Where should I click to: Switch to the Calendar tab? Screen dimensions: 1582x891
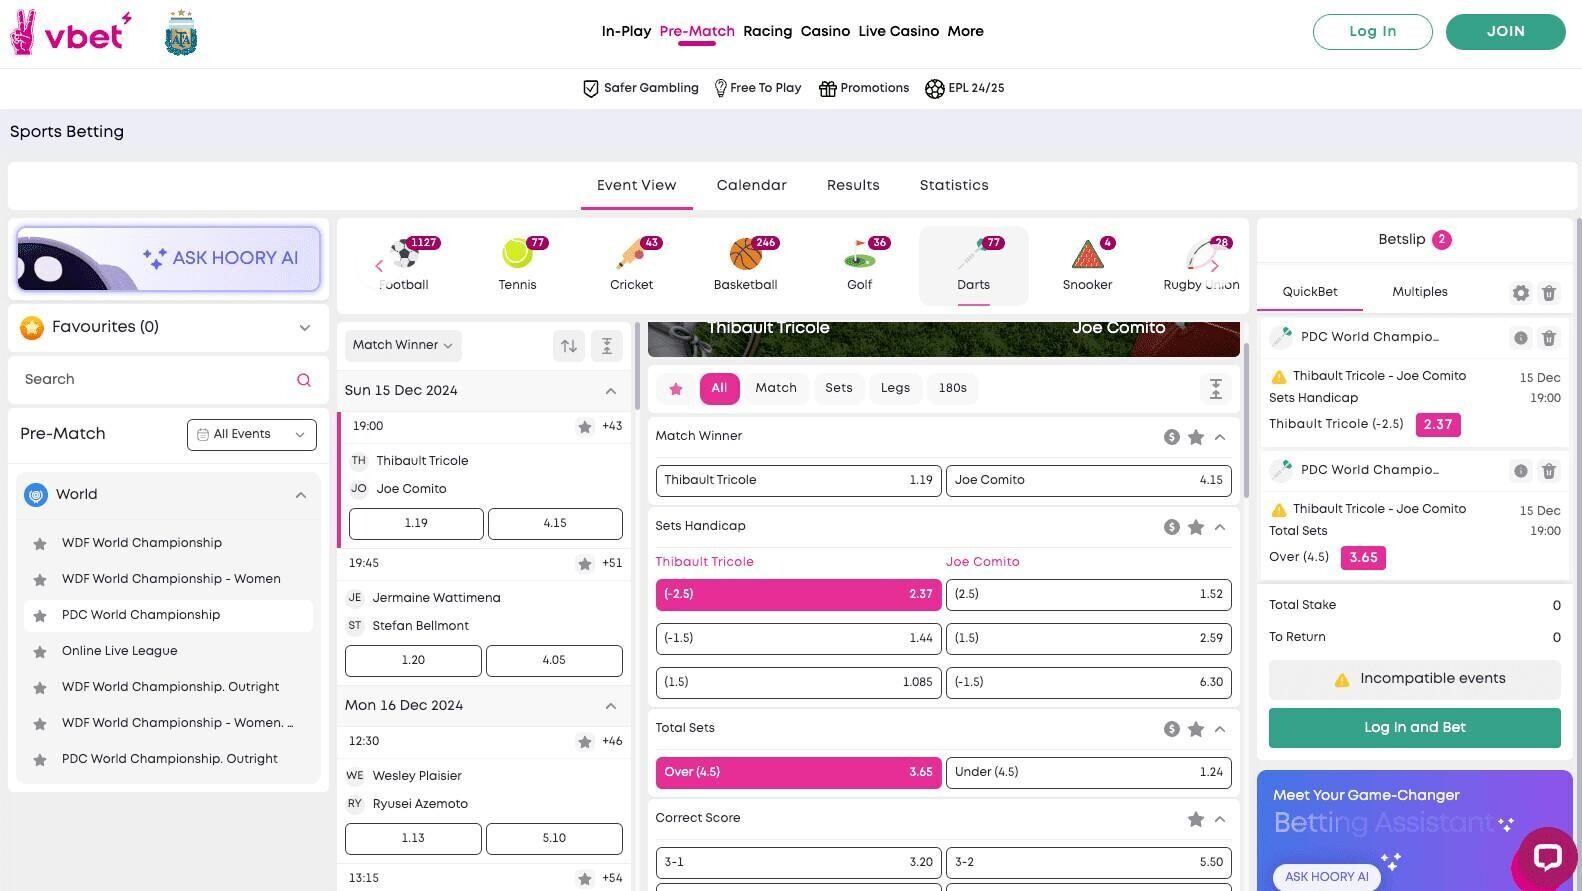point(751,186)
